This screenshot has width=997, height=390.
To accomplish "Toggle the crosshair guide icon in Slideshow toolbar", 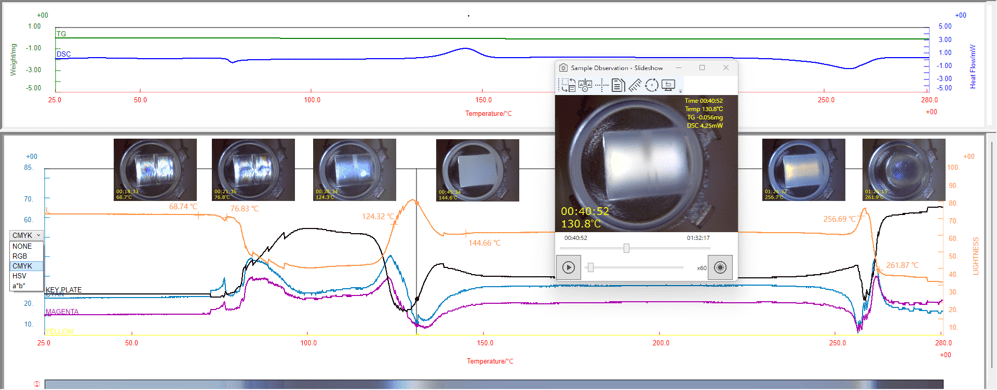I will 602,85.
